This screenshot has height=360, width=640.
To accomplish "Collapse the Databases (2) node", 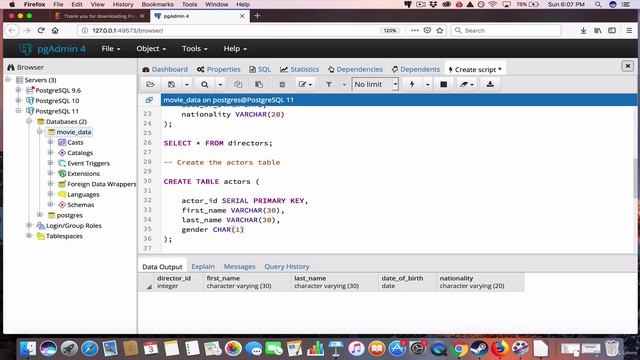I will 29,121.
